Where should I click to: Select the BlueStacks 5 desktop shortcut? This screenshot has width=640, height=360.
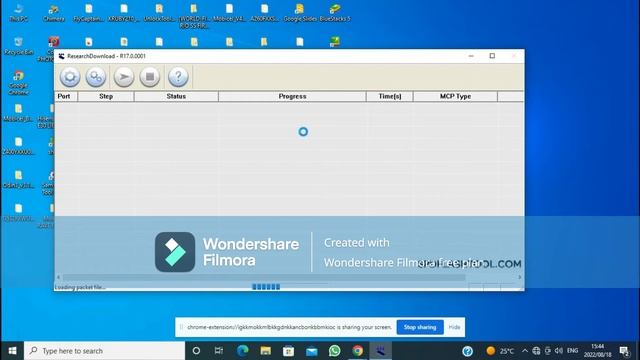(335, 13)
